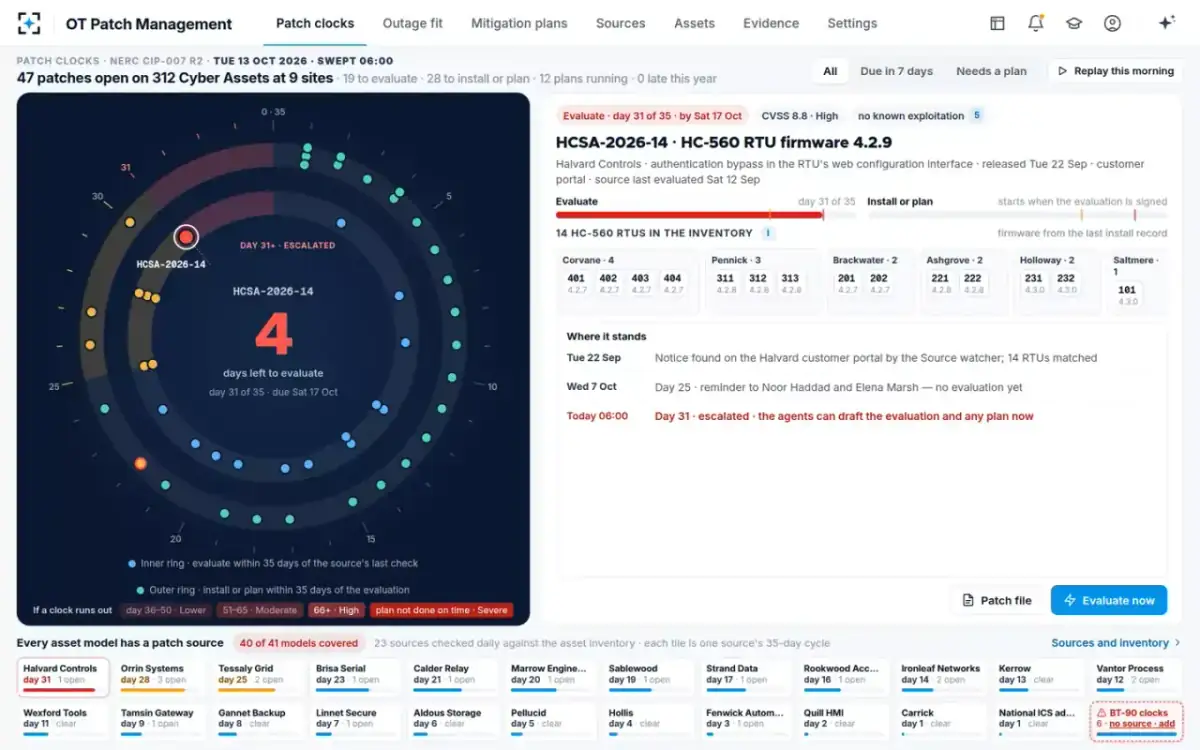Click the Install or plan progress bar
1200x750 pixels.
click(x=1017, y=214)
